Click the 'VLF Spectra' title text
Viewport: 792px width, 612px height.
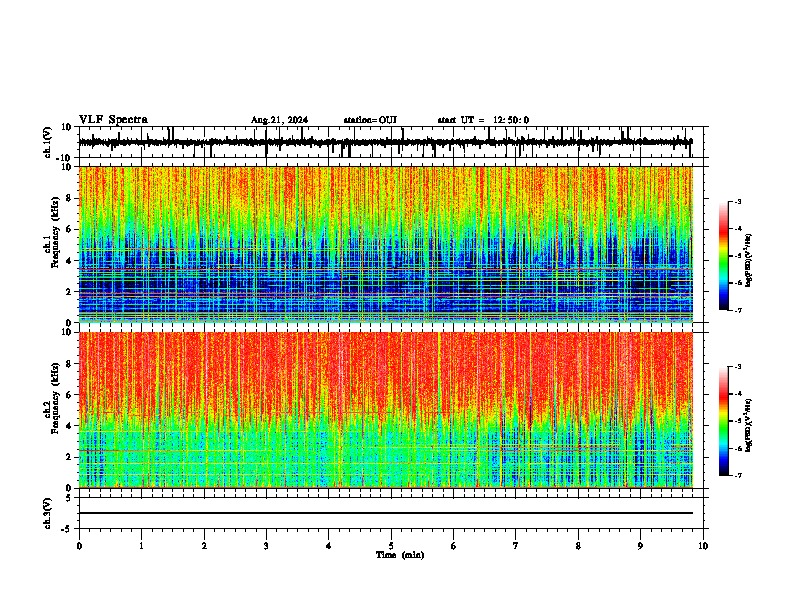[113, 120]
